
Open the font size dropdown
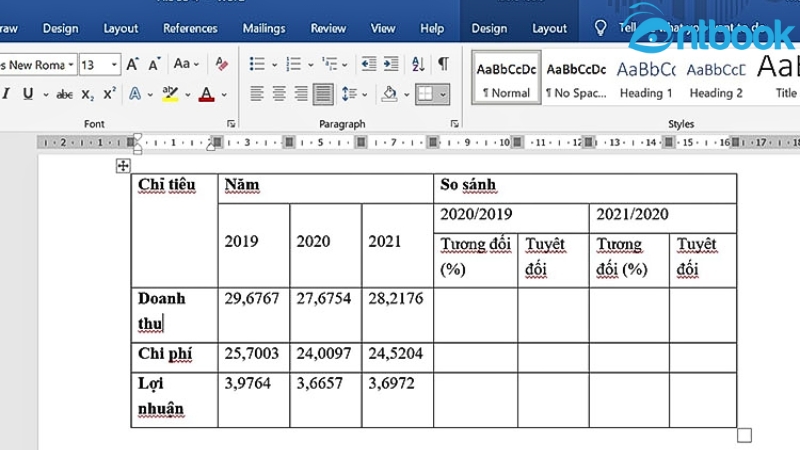point(114,65)
